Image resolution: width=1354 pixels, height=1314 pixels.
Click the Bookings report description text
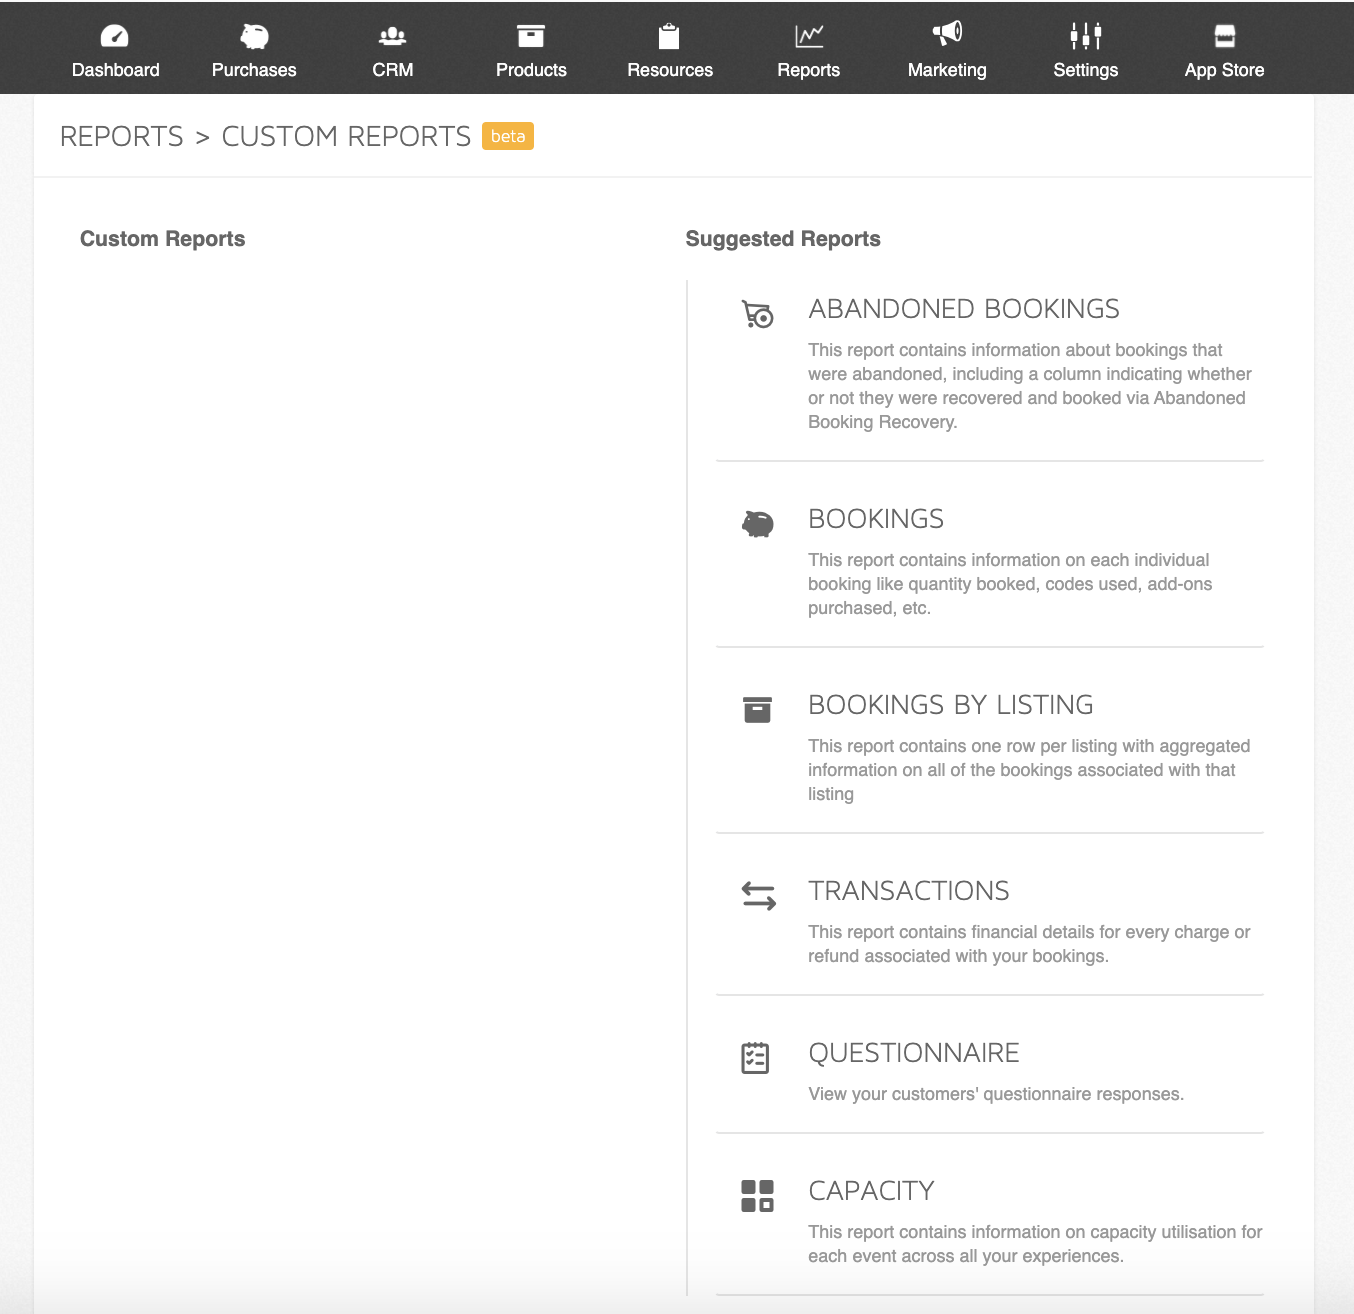(1010, 584)
